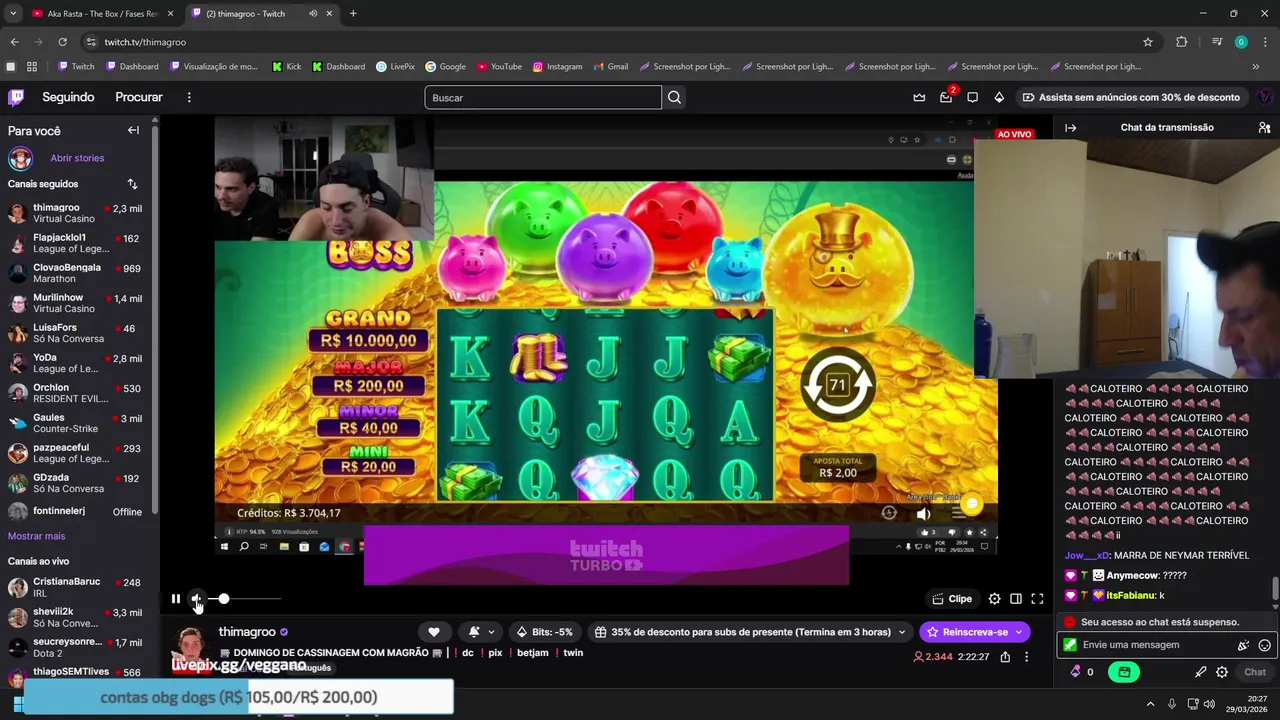The width and height of the screenshot is (1280, 720).
Task: Expand followed channels with Mostrar mais
Action: pyautogui.click(x=36, y=536)
